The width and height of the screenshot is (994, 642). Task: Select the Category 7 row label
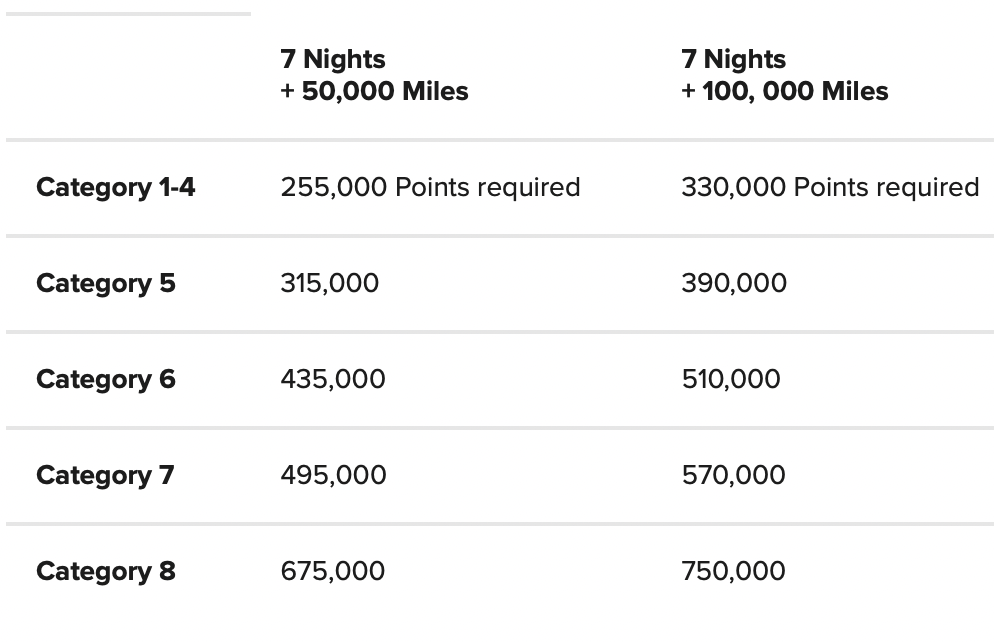pos(105,475)
